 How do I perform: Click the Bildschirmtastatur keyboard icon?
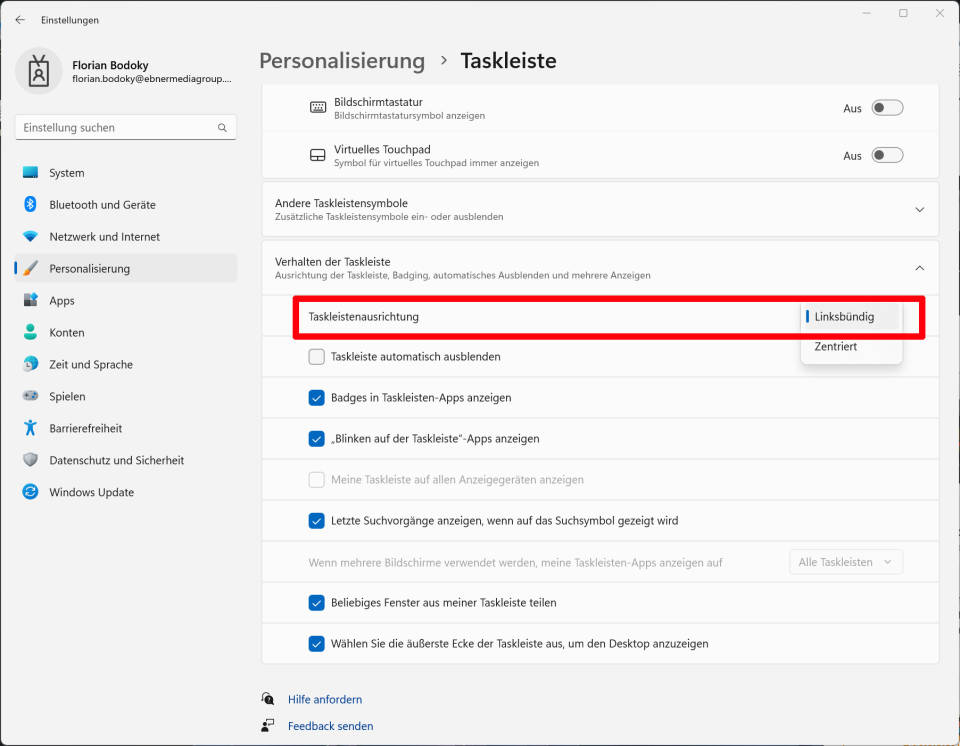click(315, 107)
